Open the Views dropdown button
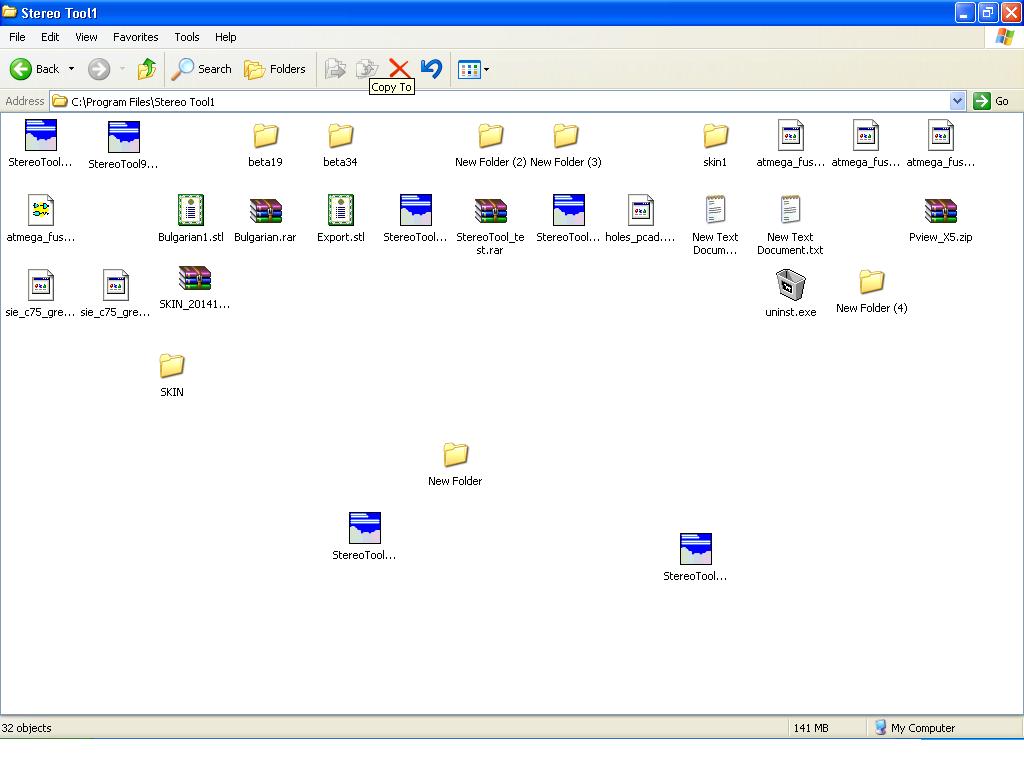1024x768 pixels. (473, 69)
